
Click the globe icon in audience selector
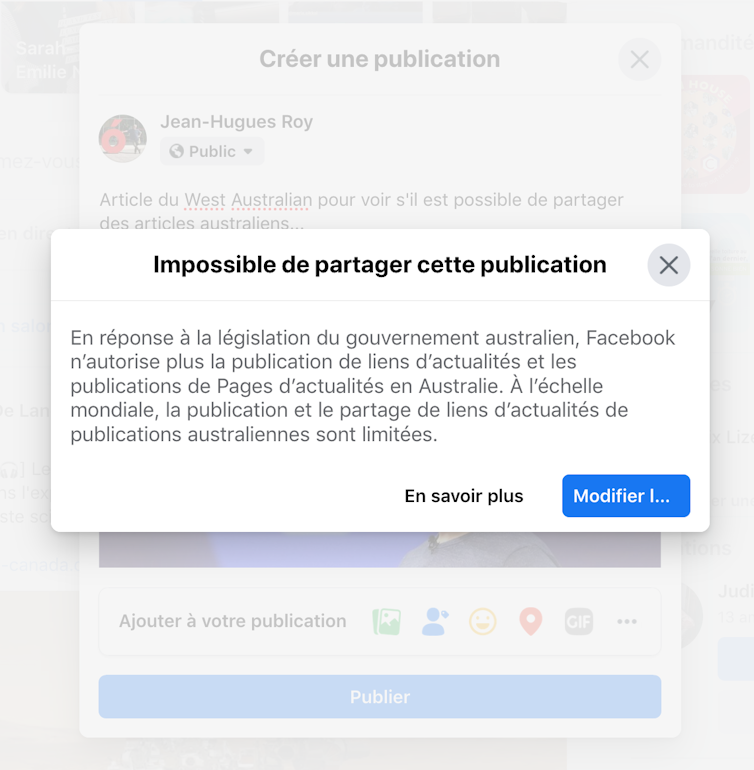click(176, 151)
